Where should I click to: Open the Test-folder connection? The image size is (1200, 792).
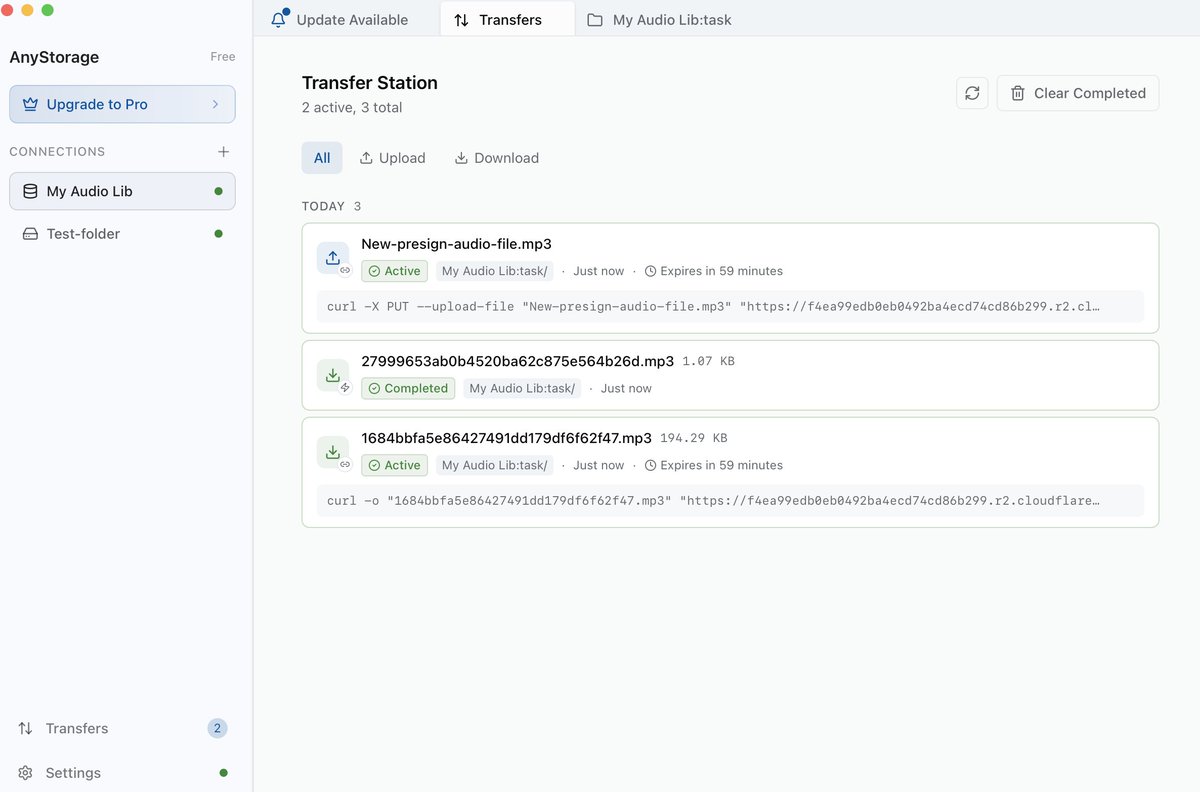click(122, 234)
